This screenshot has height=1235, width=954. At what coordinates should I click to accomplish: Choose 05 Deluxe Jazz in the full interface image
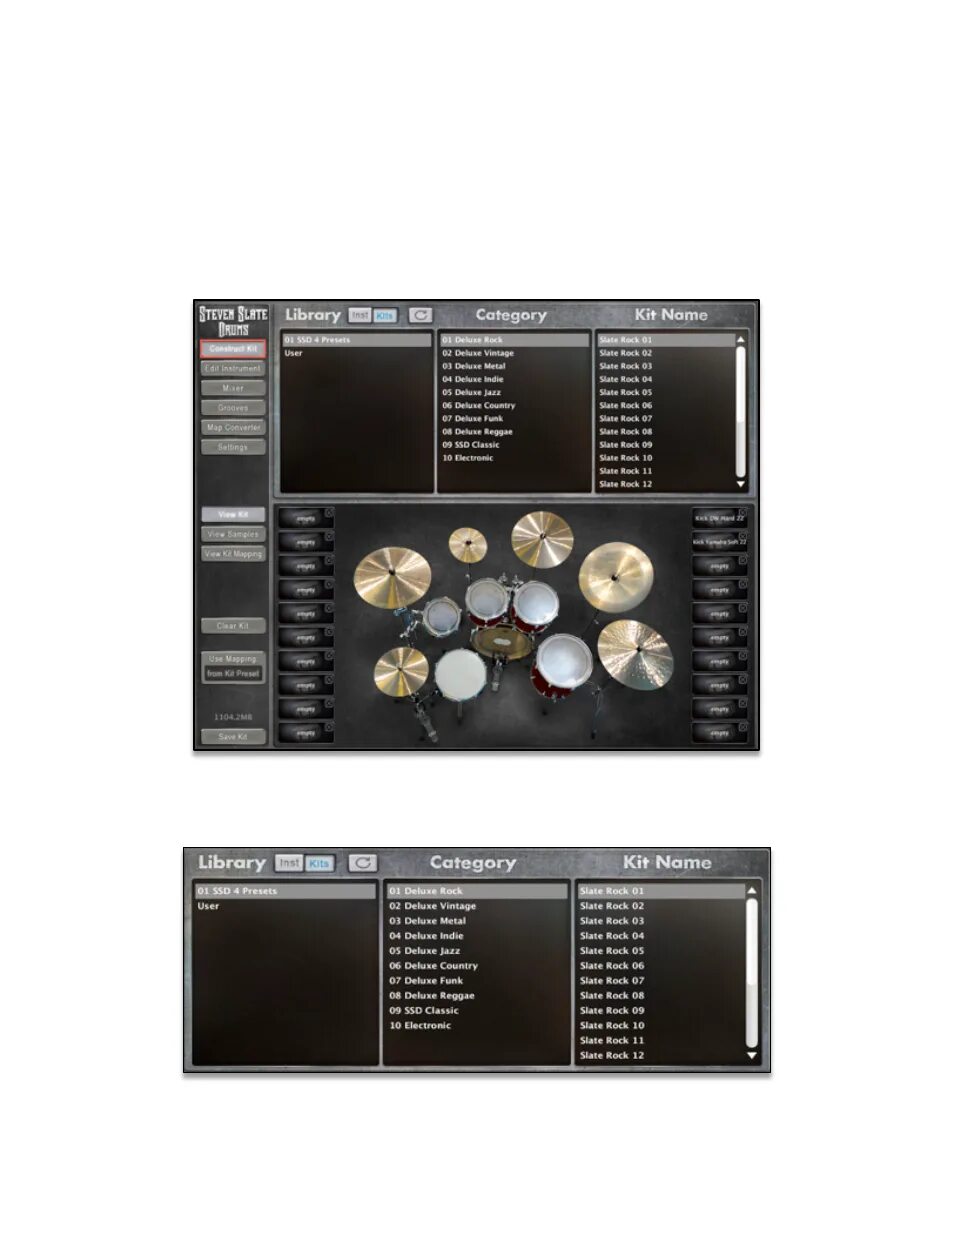click(514, 392)
